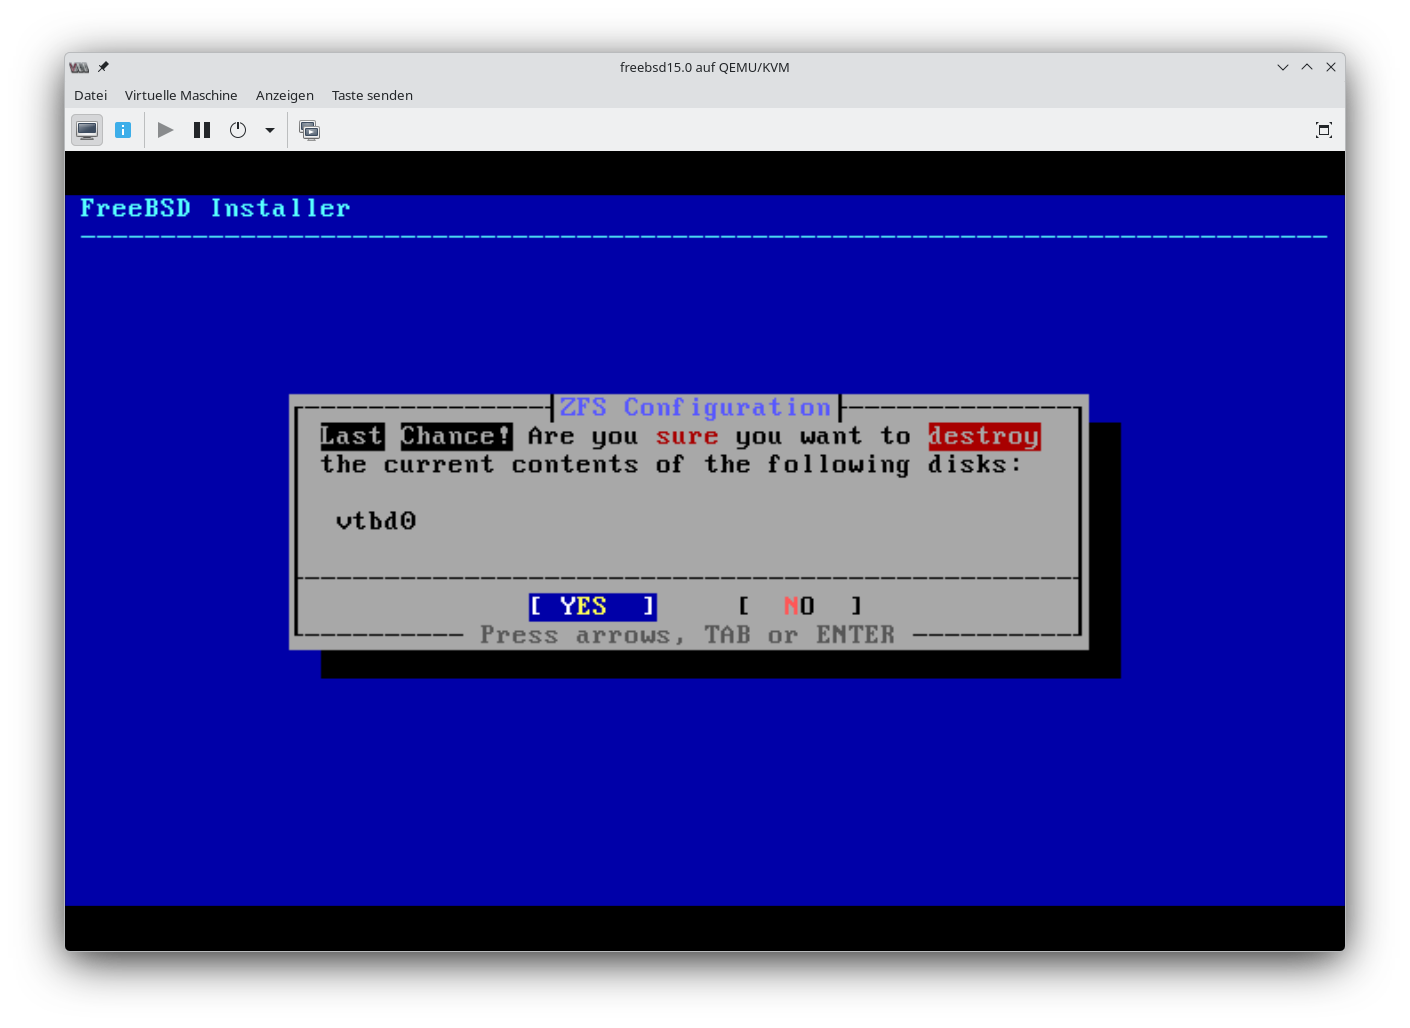
Task: Click the ZFS Configuration dialog title
Action: click(x=696, y=407)
